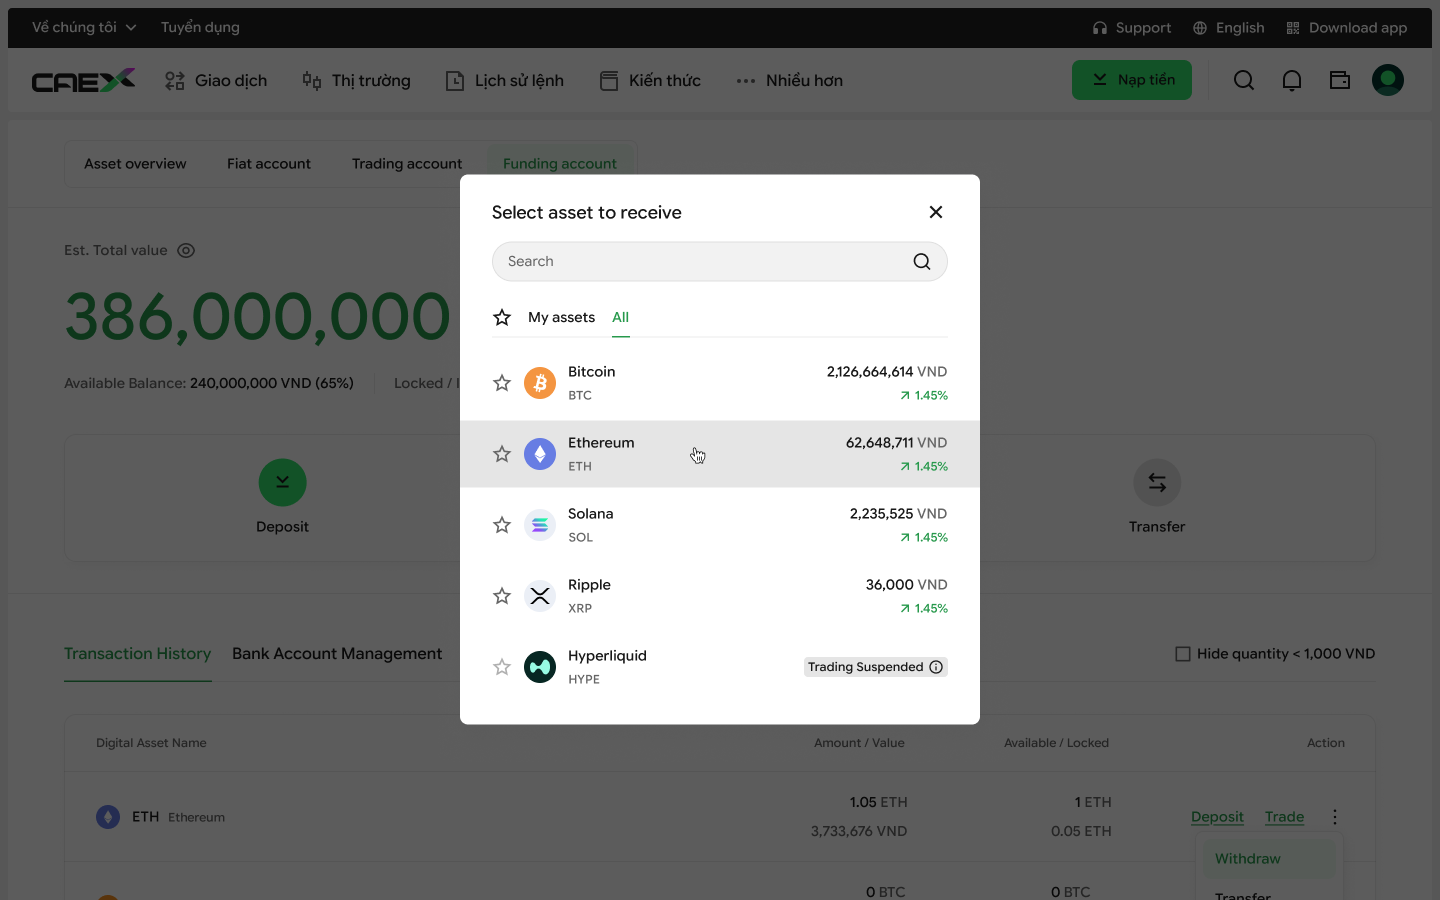Favorite Hyperliquid with its star icon

point(502,667)
